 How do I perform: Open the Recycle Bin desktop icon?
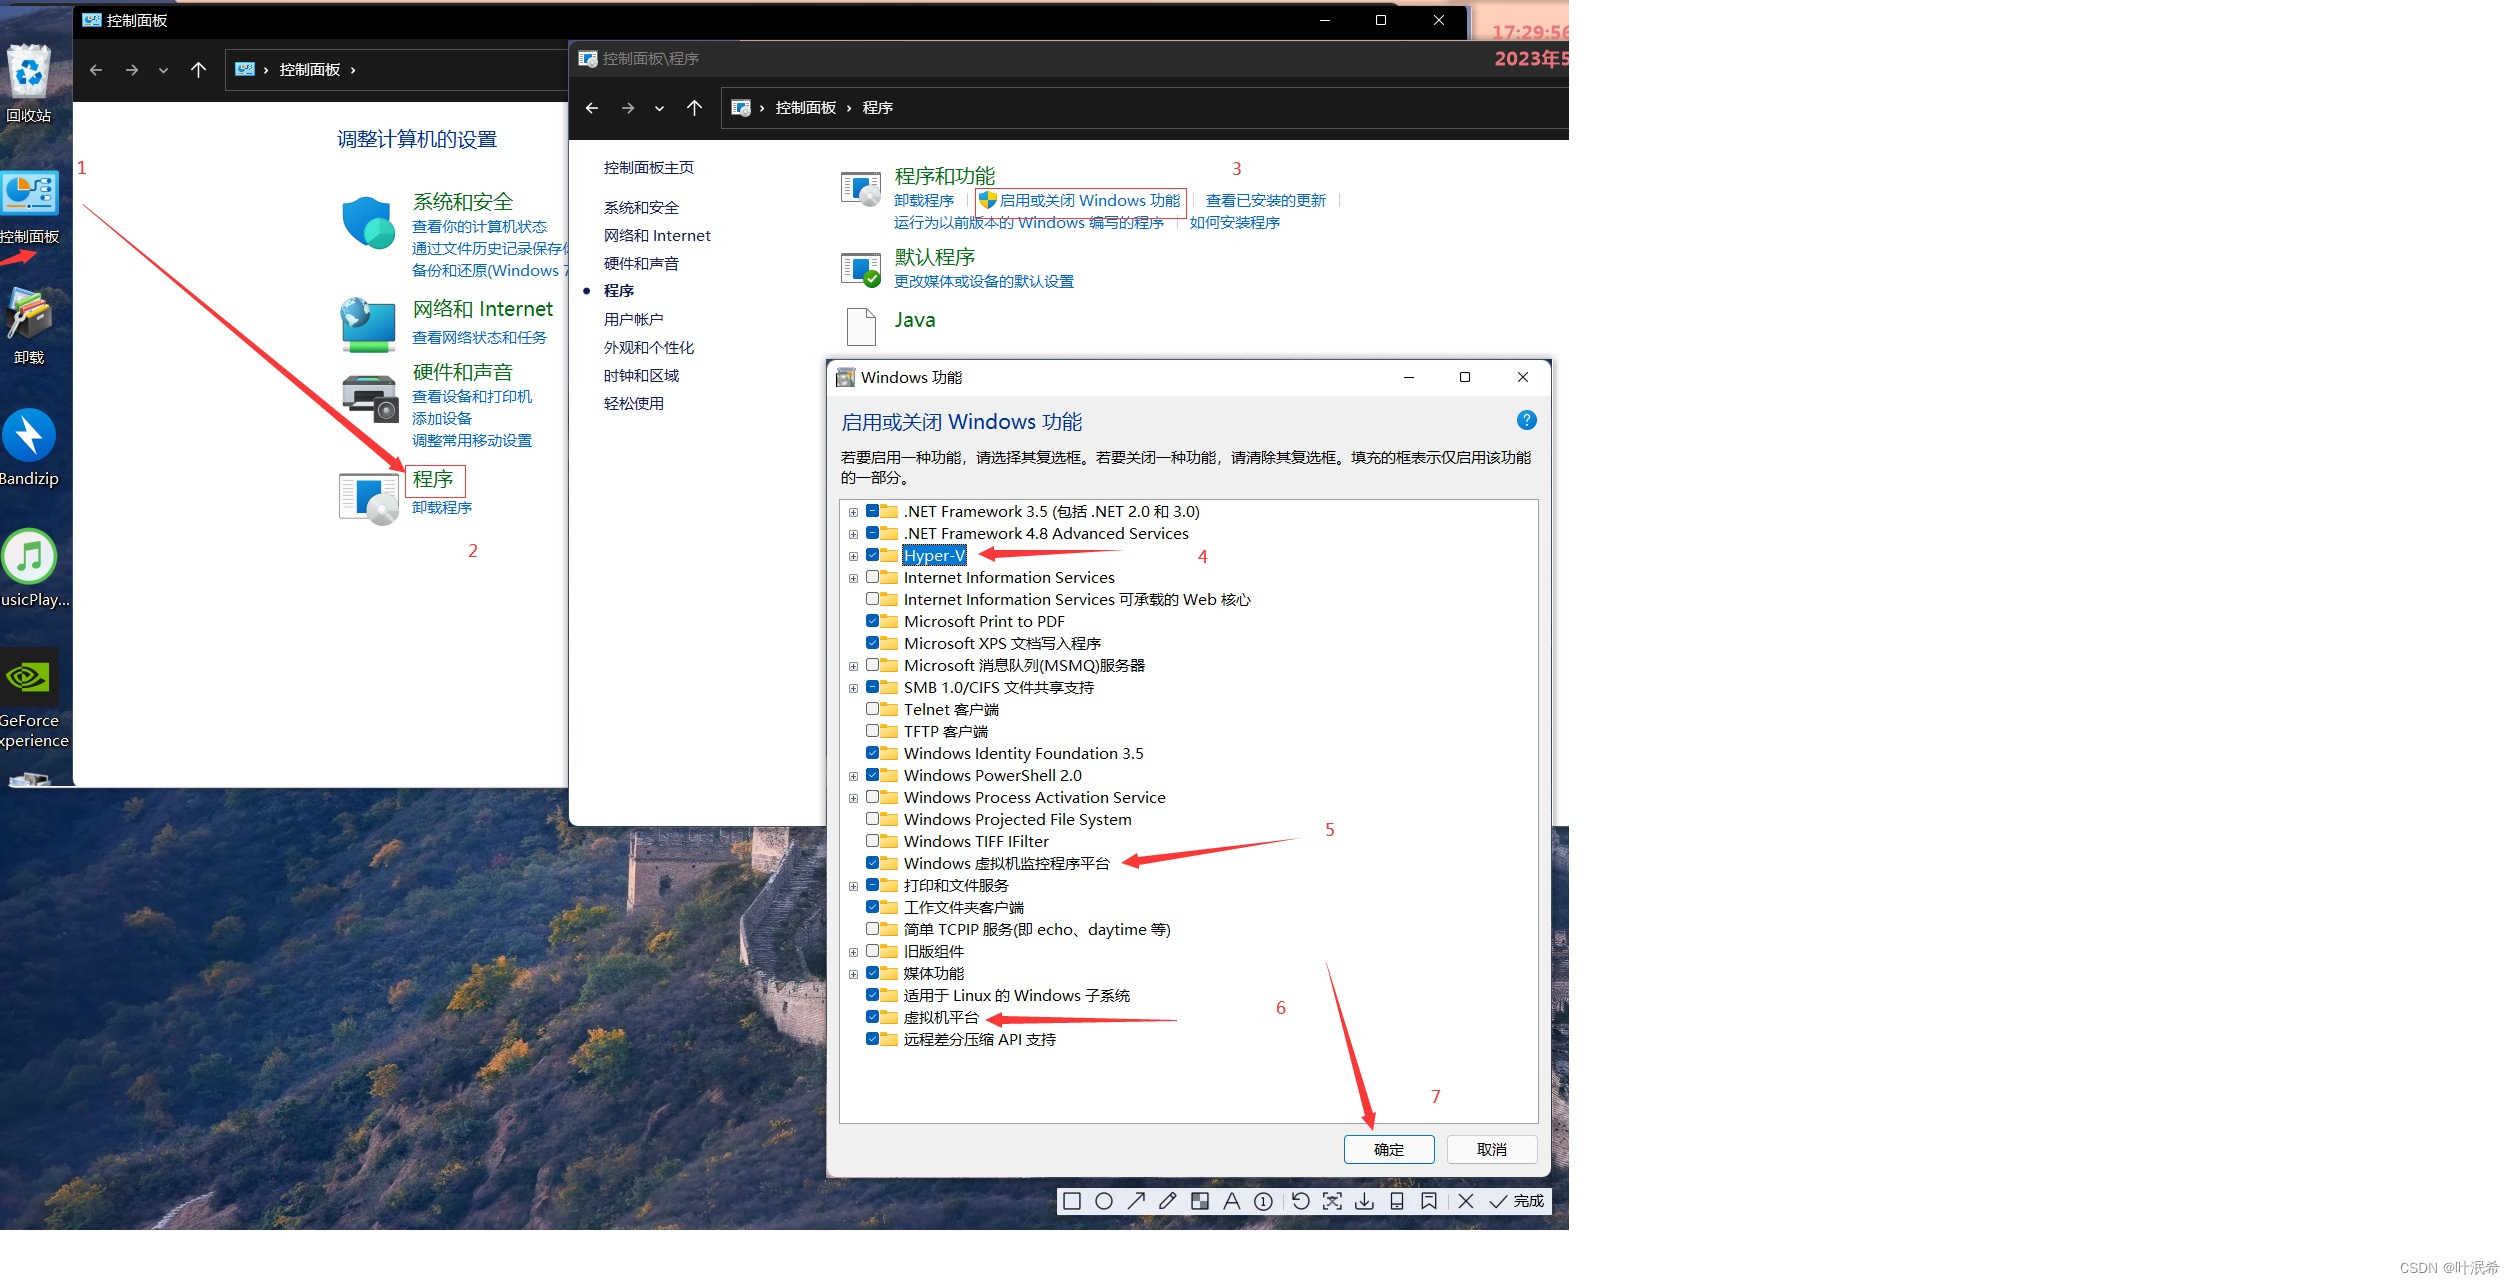[x=28, y=72]
